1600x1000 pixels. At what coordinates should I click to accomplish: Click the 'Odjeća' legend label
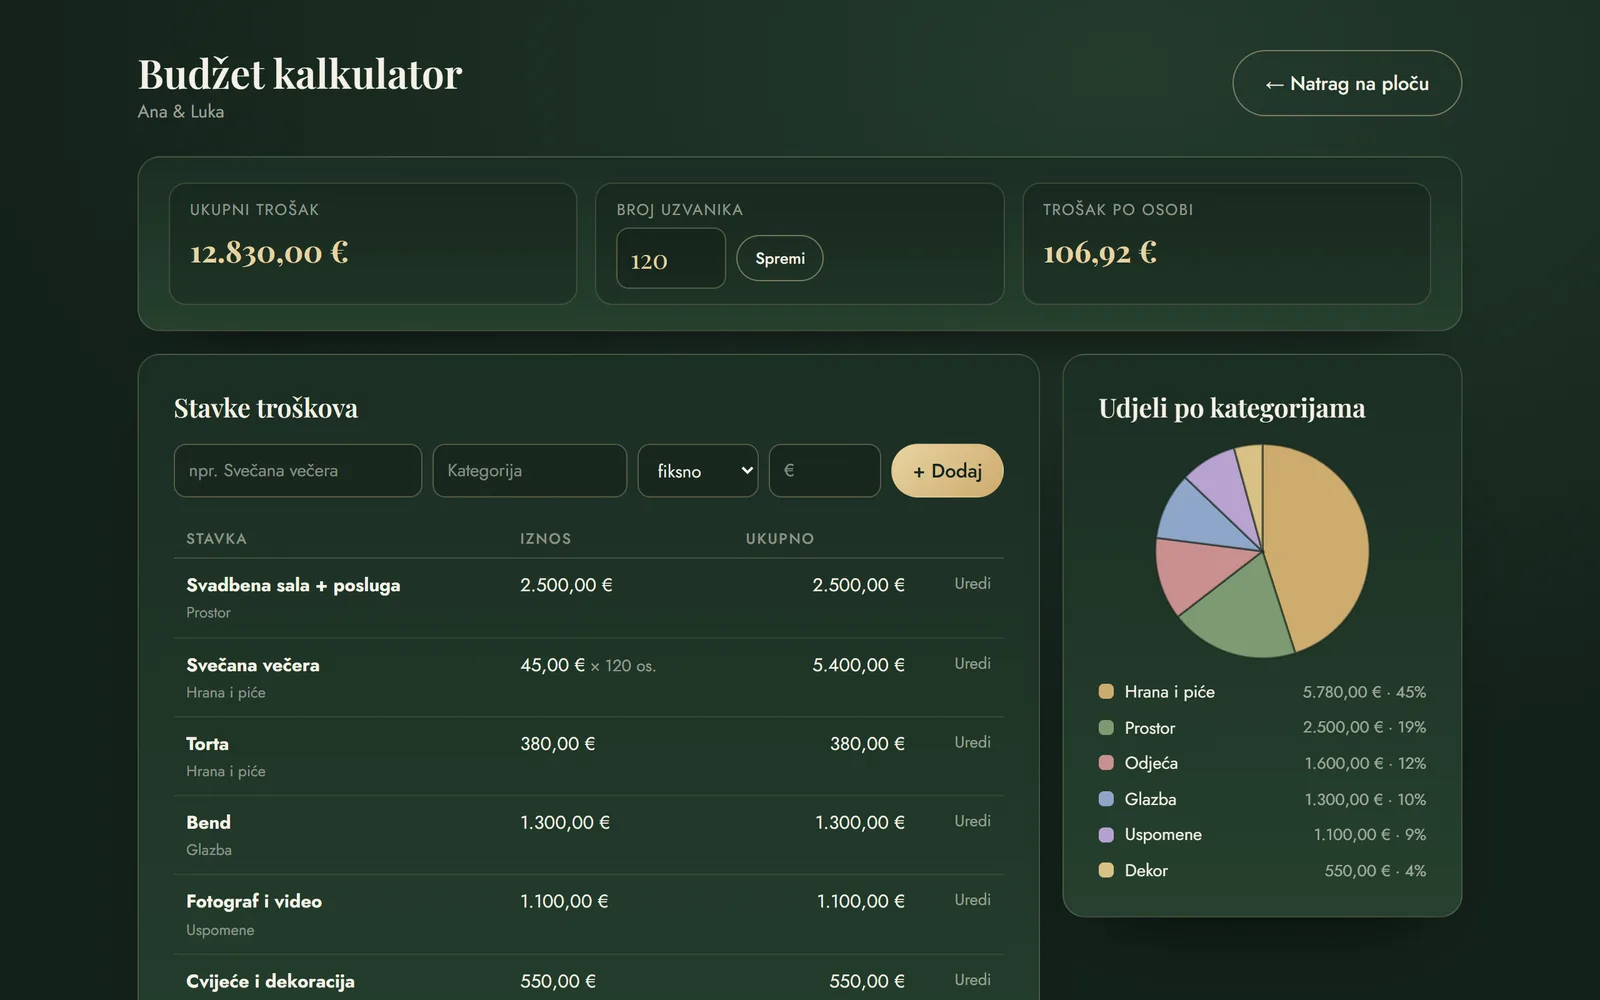coord(1151,763)
